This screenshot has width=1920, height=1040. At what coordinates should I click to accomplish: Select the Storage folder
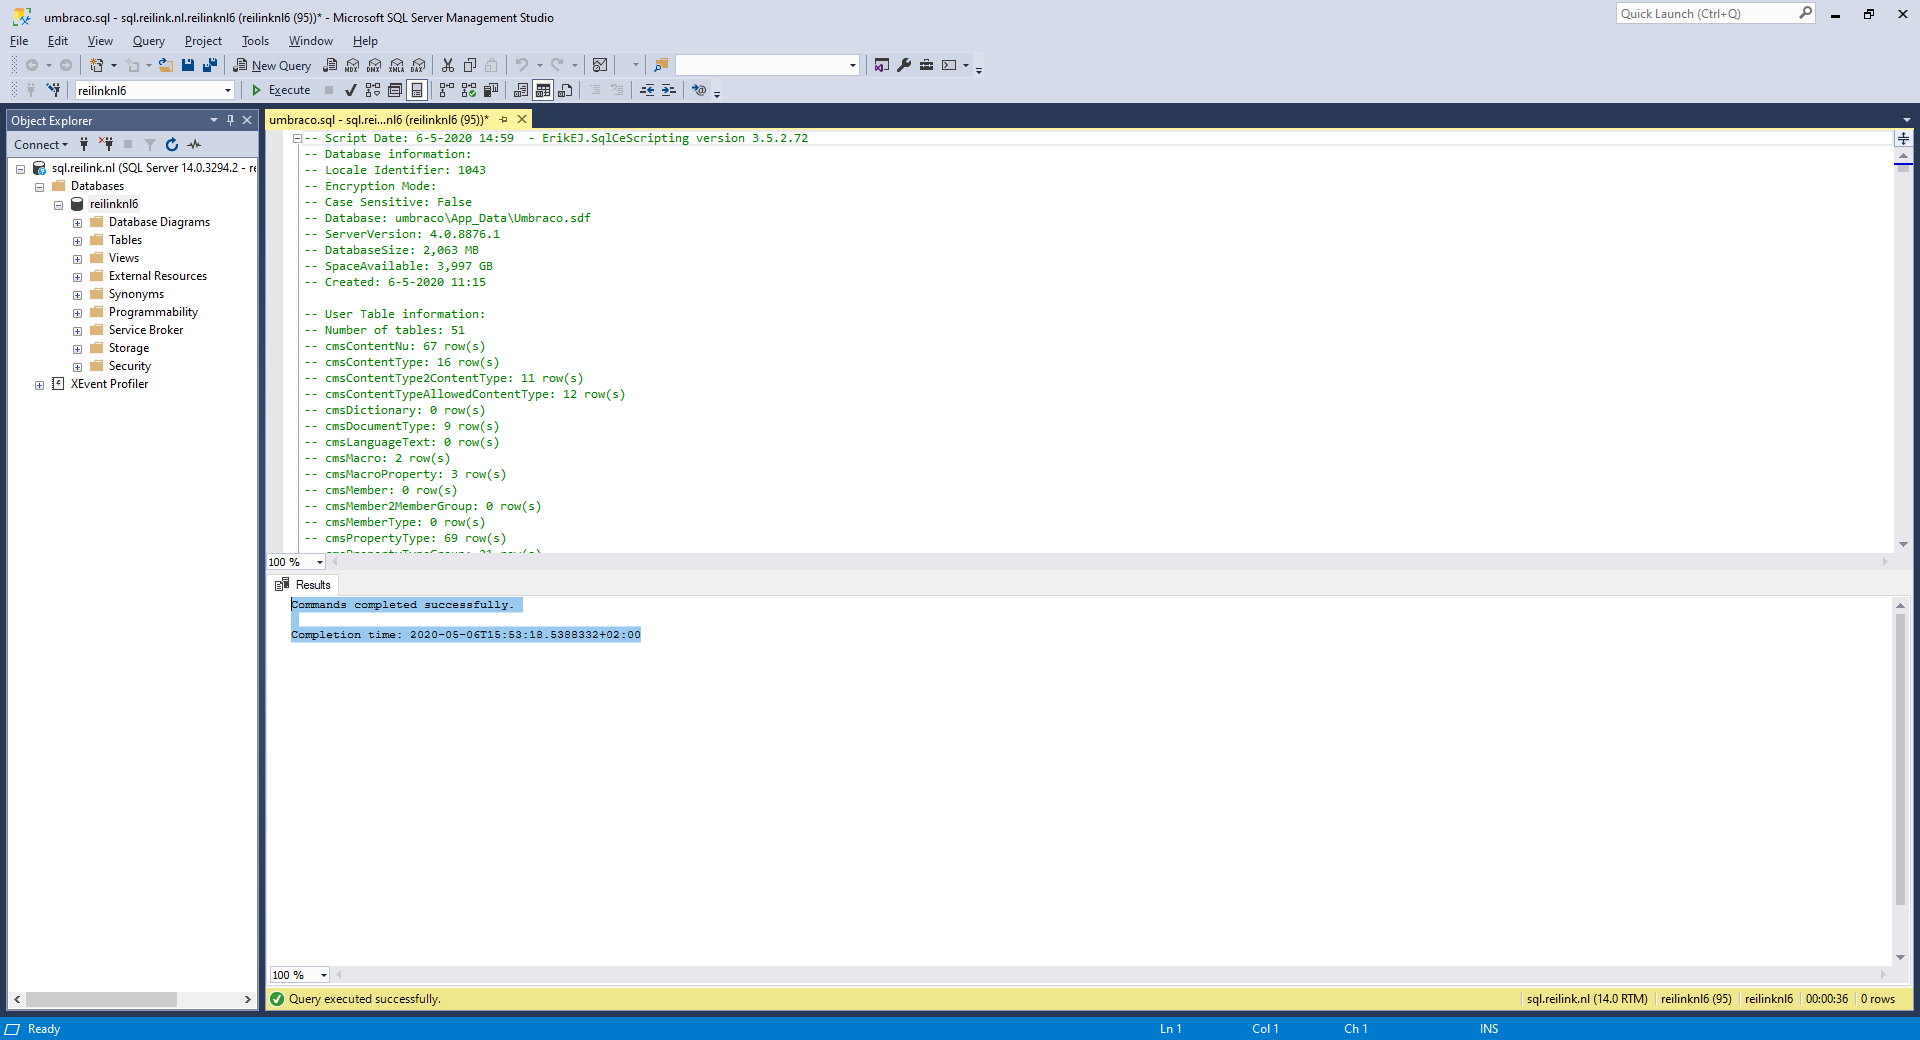(x=129, y=348)
